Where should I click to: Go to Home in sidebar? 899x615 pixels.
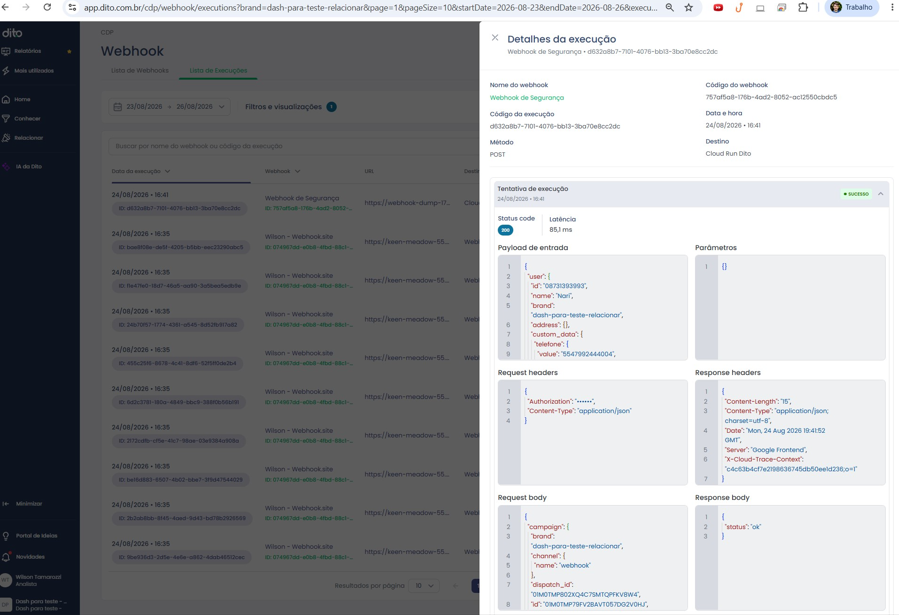pos(22,100)
